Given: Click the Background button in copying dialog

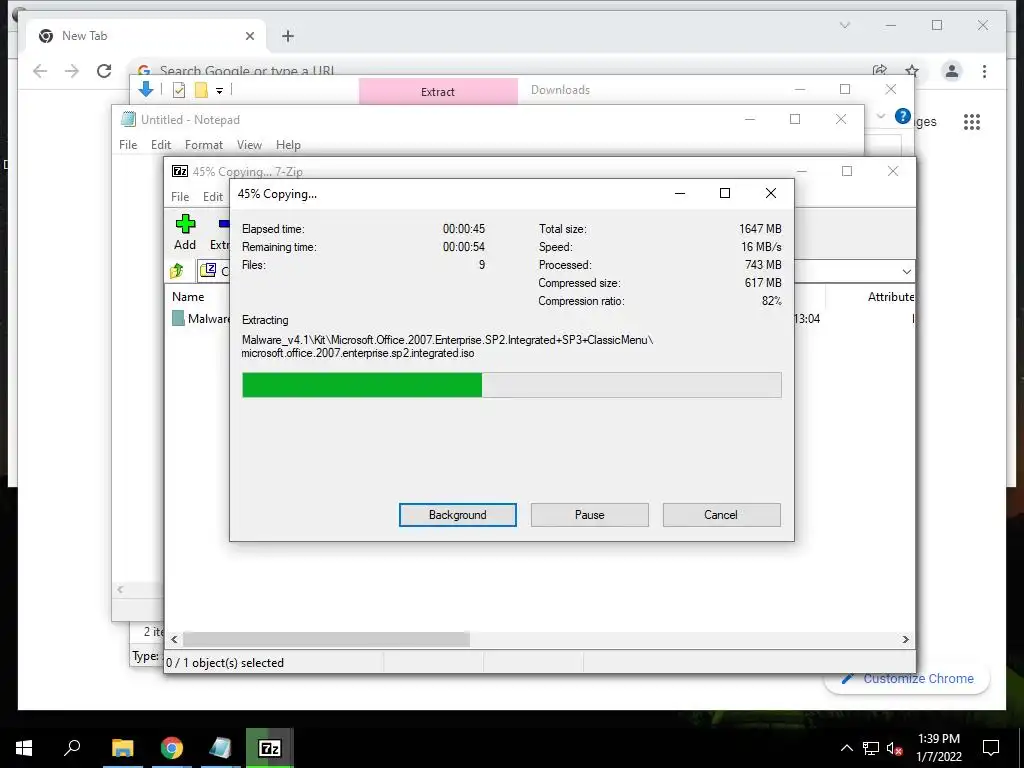Looking at the screenshot, I should point(457,515).
